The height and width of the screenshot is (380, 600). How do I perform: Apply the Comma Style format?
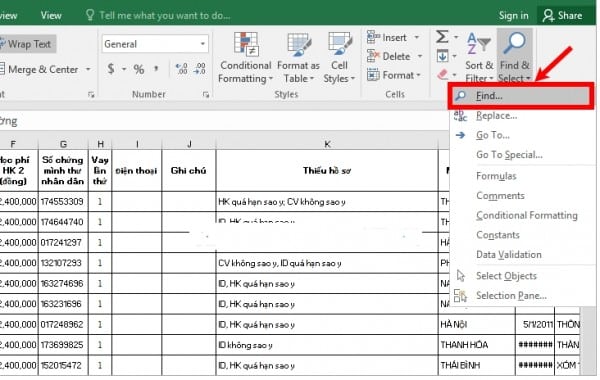(156, 69)
